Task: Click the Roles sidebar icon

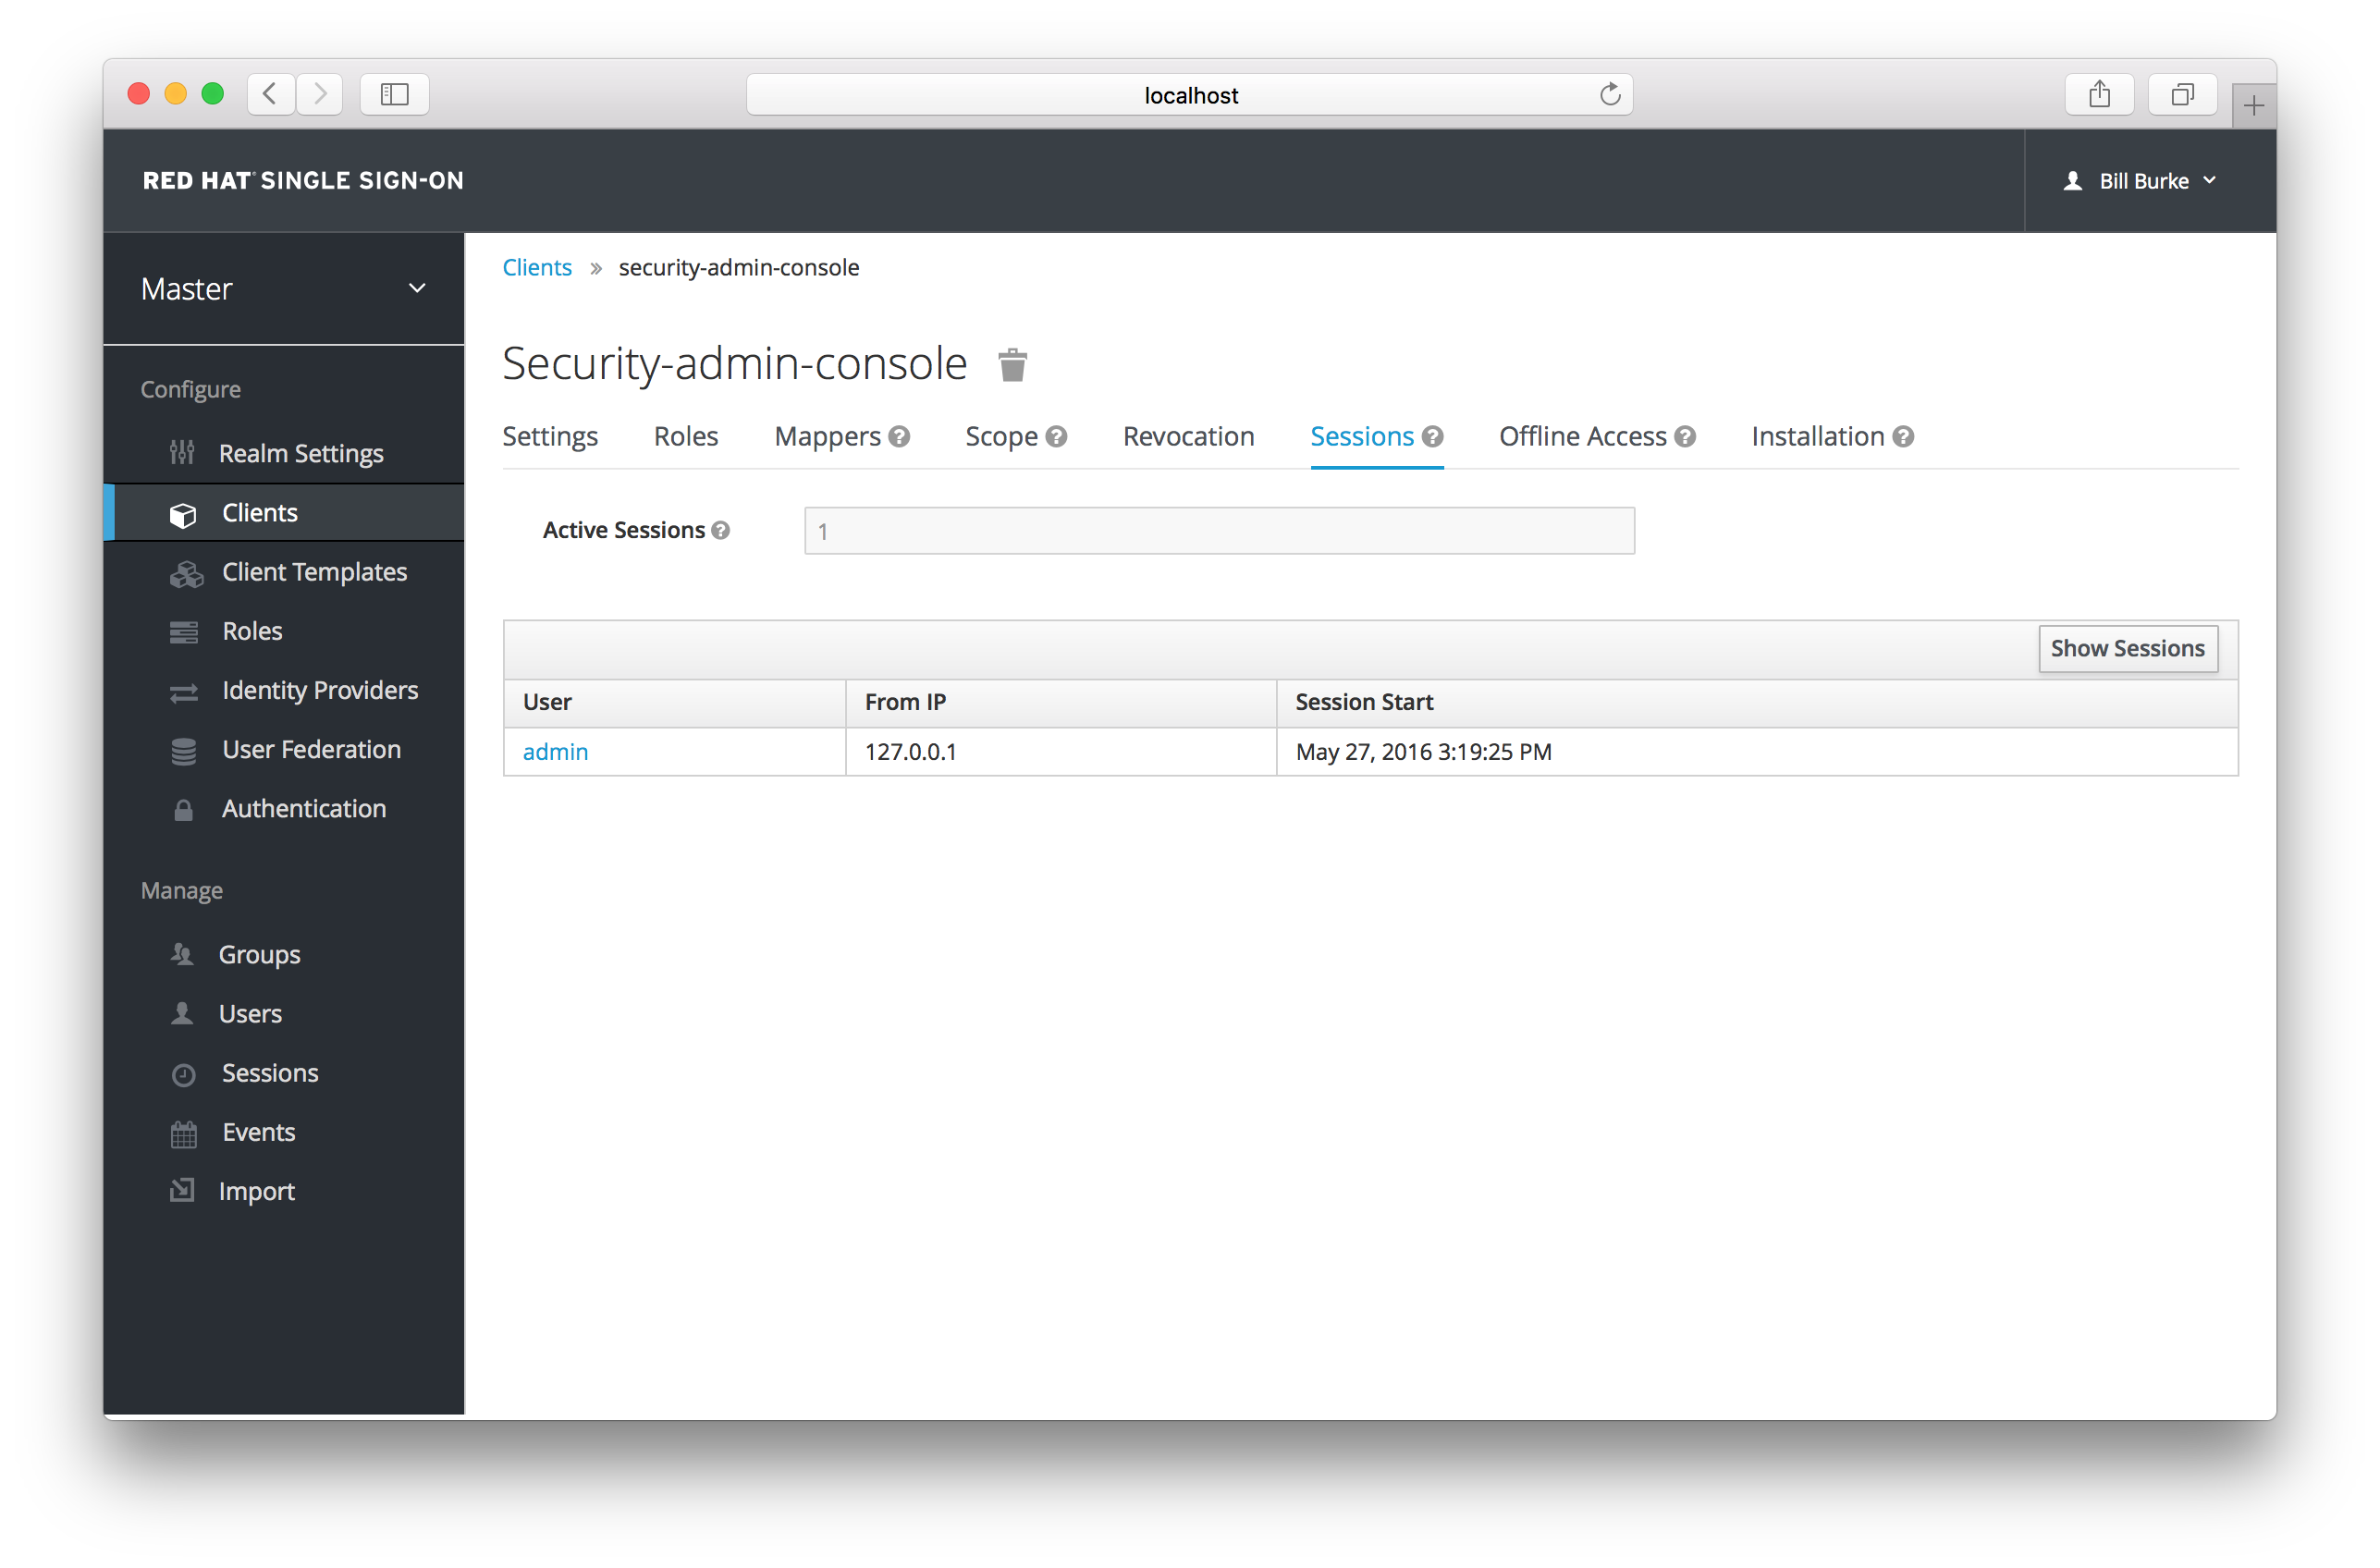Action: (188, 630)
